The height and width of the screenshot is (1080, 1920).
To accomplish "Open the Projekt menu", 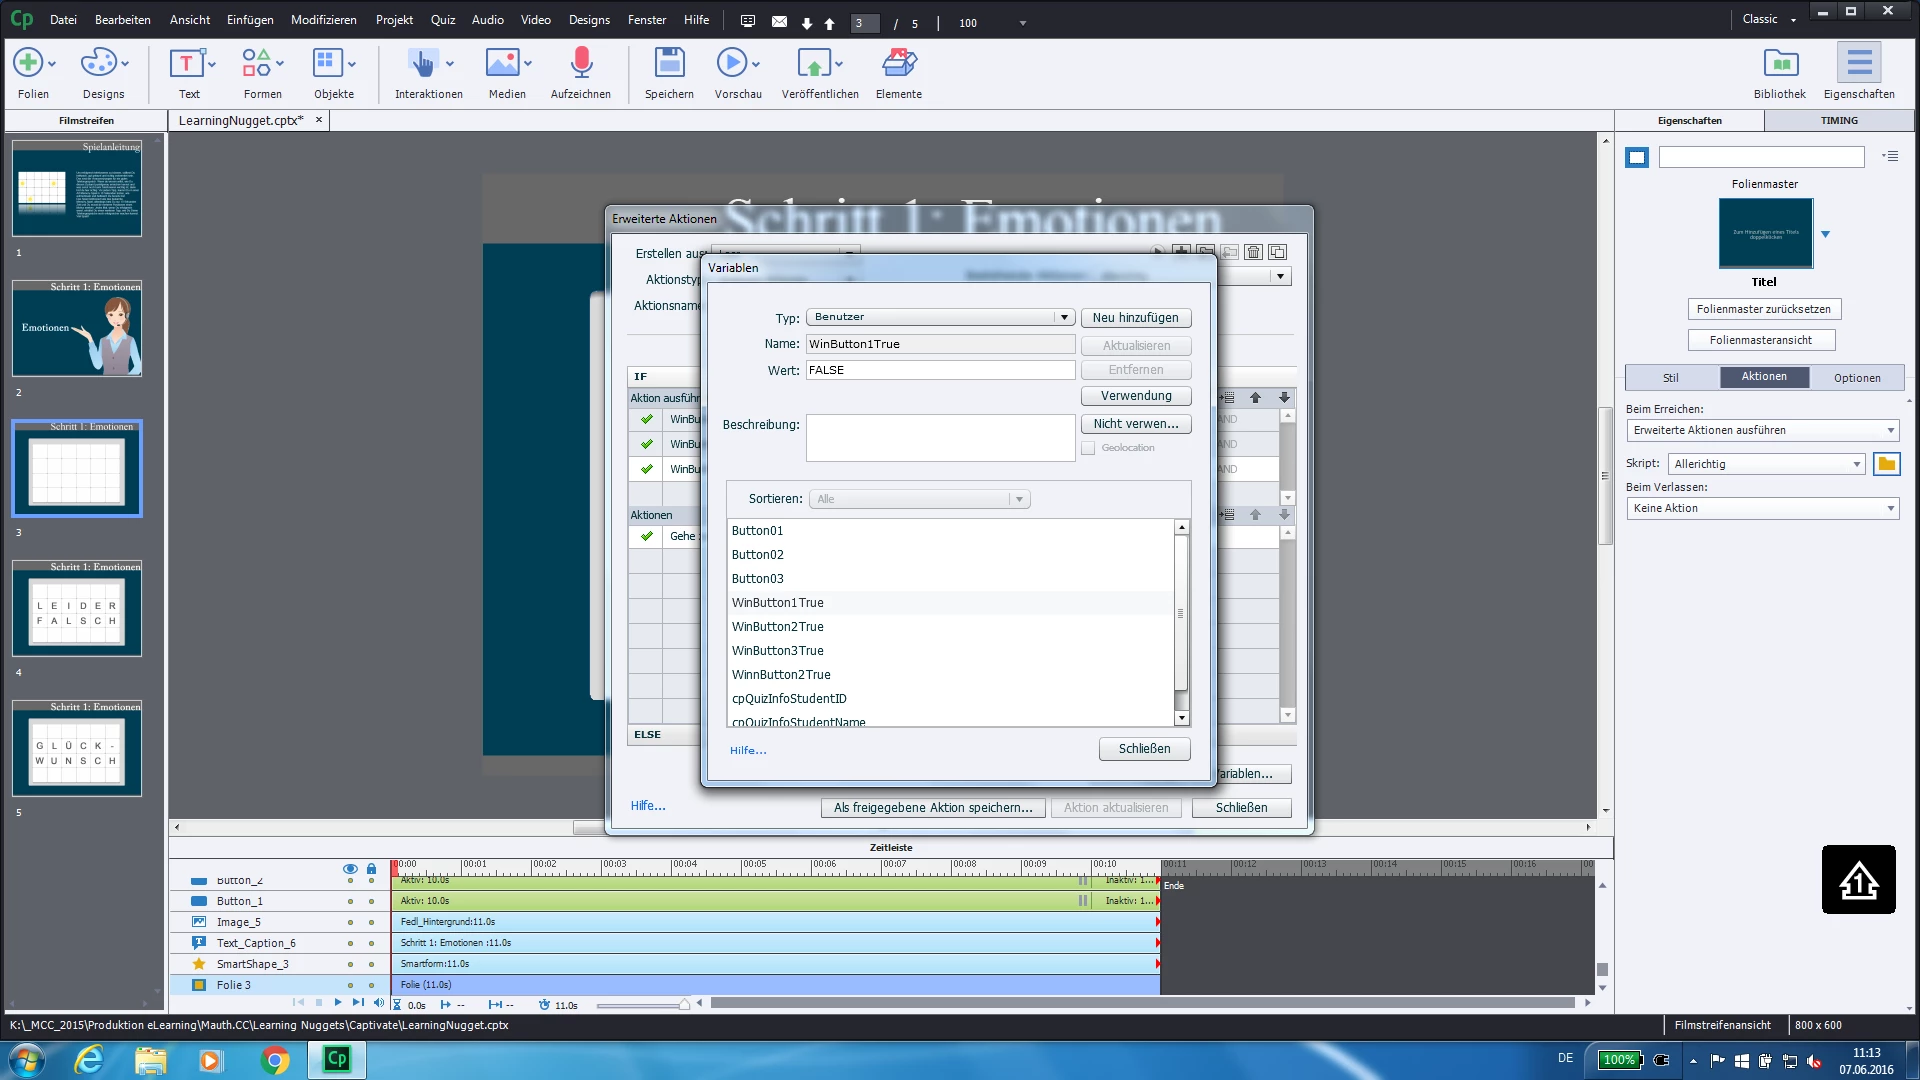I will (394, 19).
